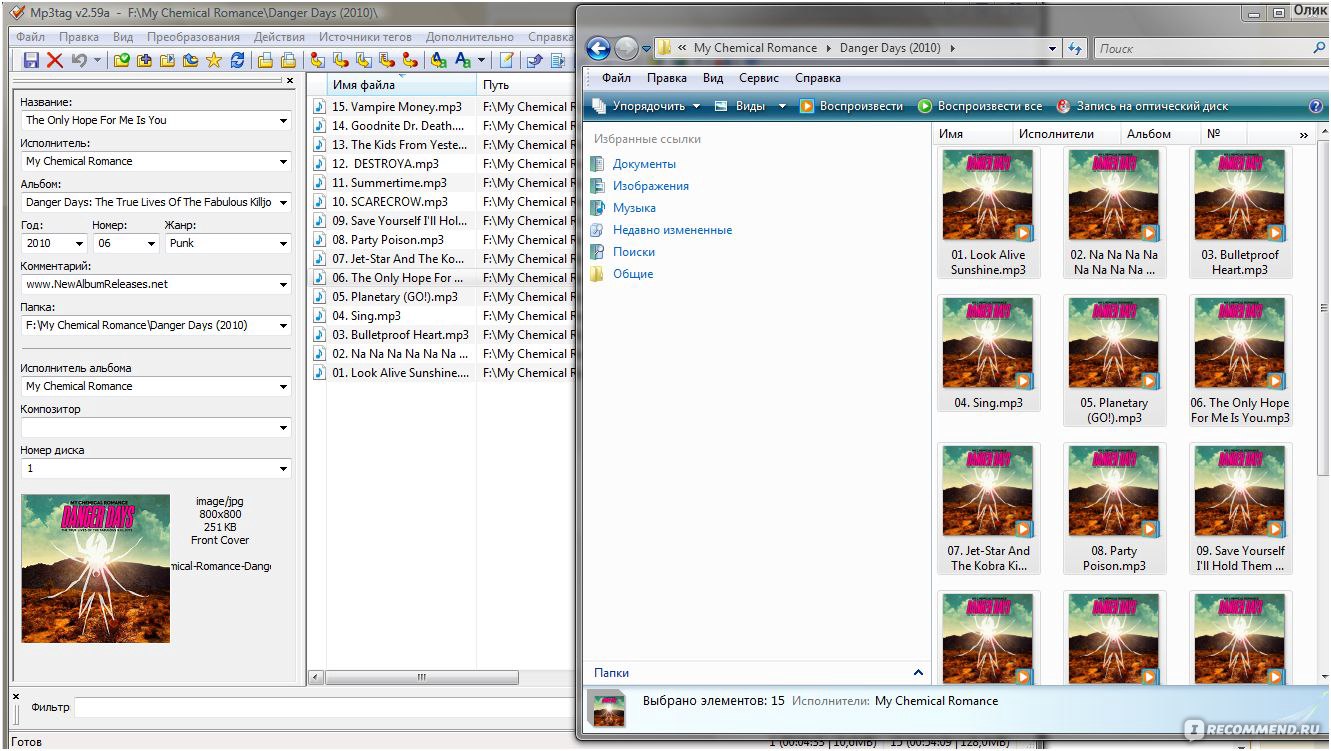Expand the Explorer address bar history dropdown
Image resolution: width=1331 pixels, height=751 pixels.
pos(1052,48)
